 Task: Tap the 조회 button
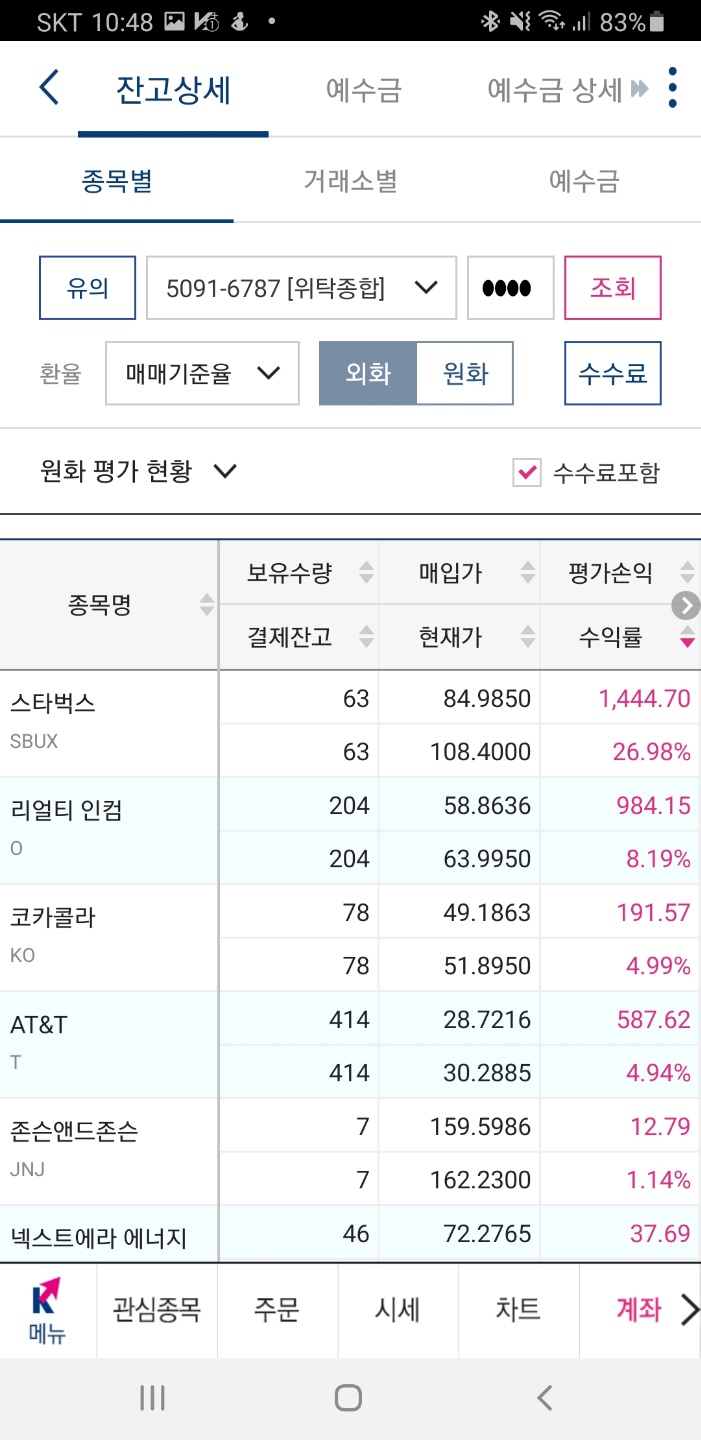coord(613,288)
